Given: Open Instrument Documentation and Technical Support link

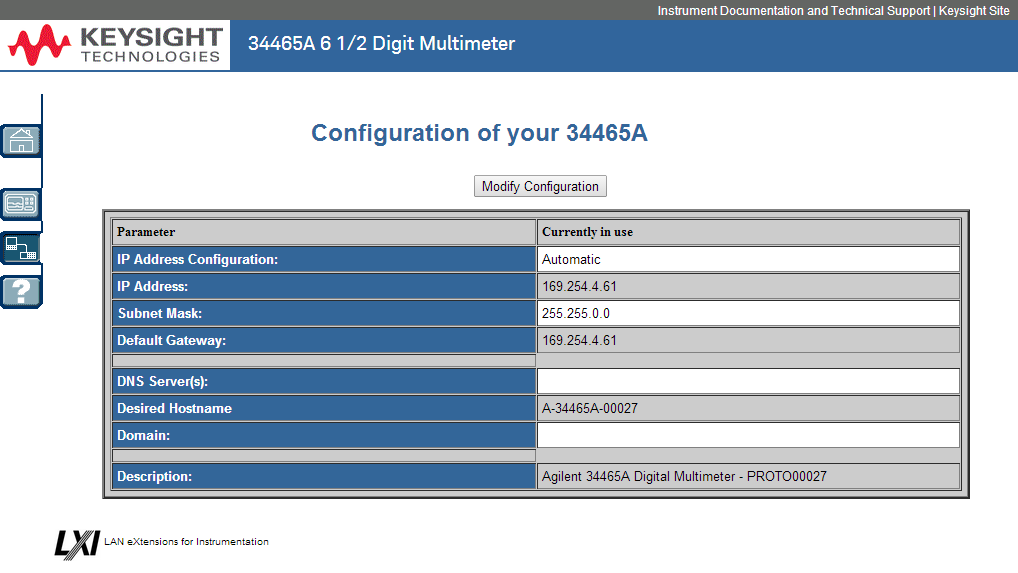Looking at the screenshot, I should (x=793, y=10).
